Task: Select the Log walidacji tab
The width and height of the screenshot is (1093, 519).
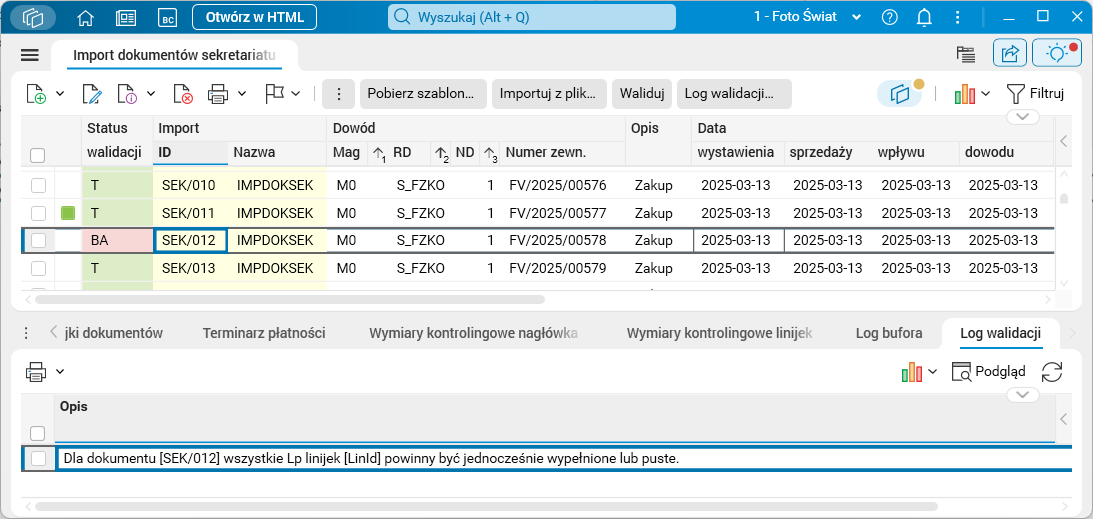Action: (x=1000, y=333)
